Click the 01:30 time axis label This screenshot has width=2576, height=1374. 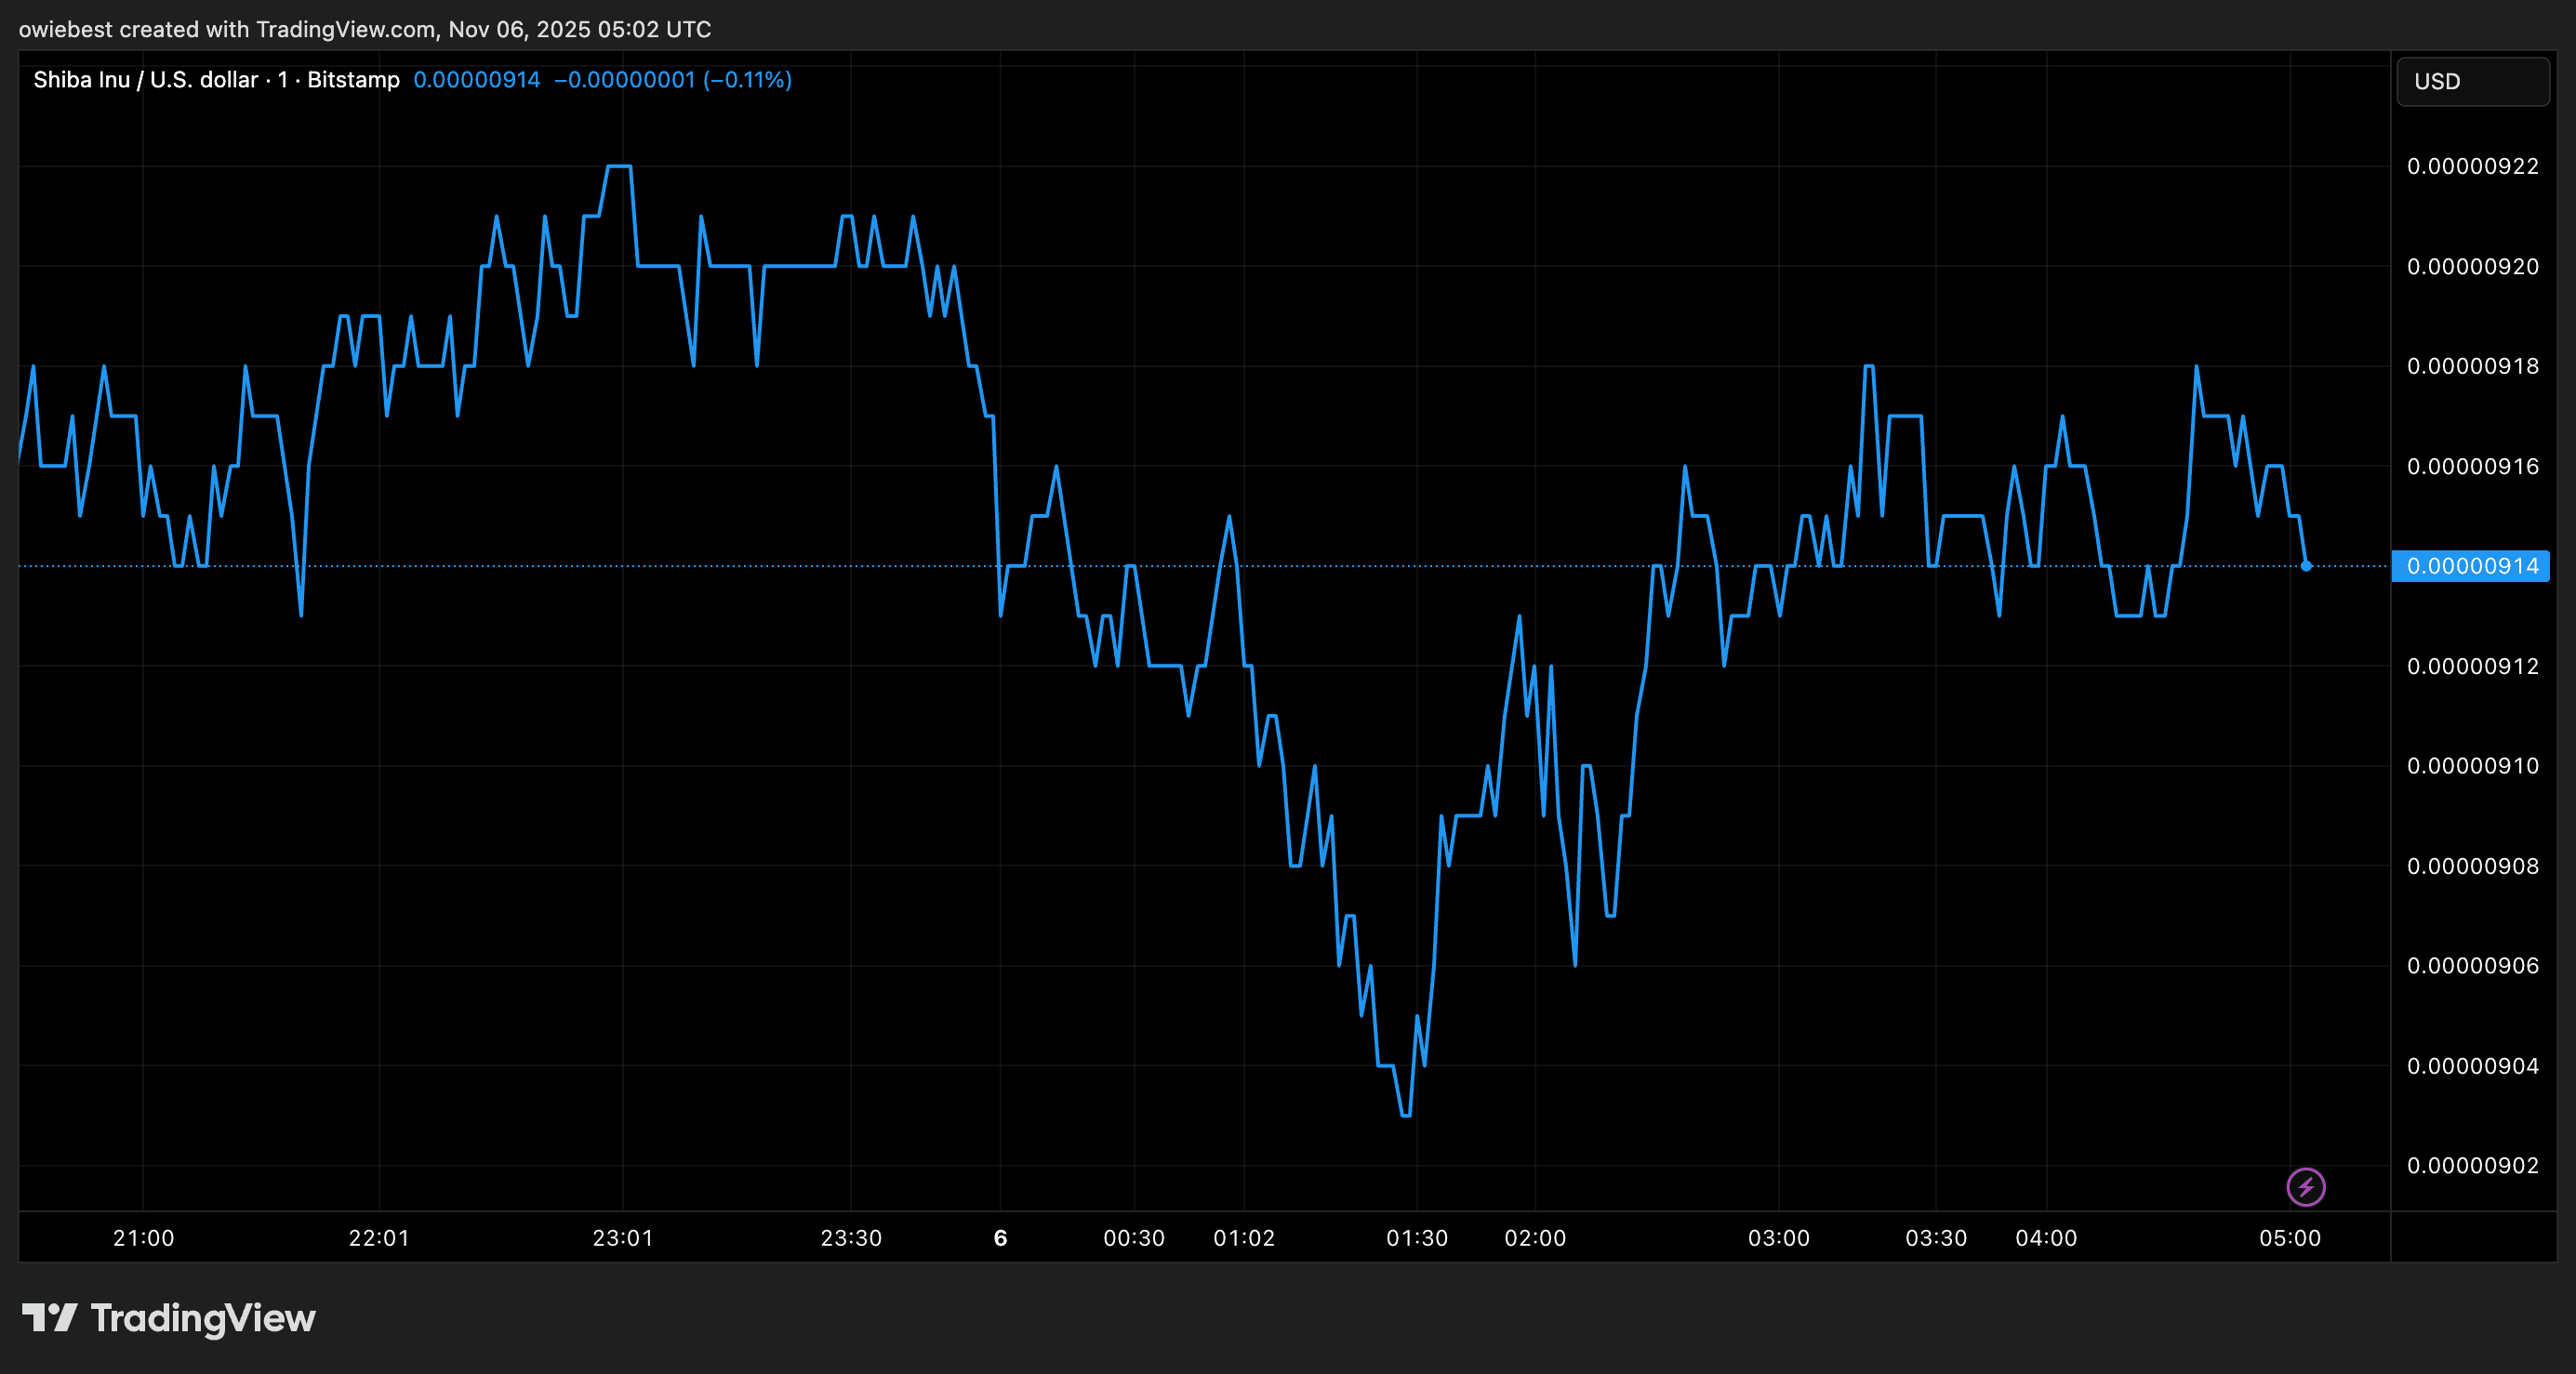1416,1238
